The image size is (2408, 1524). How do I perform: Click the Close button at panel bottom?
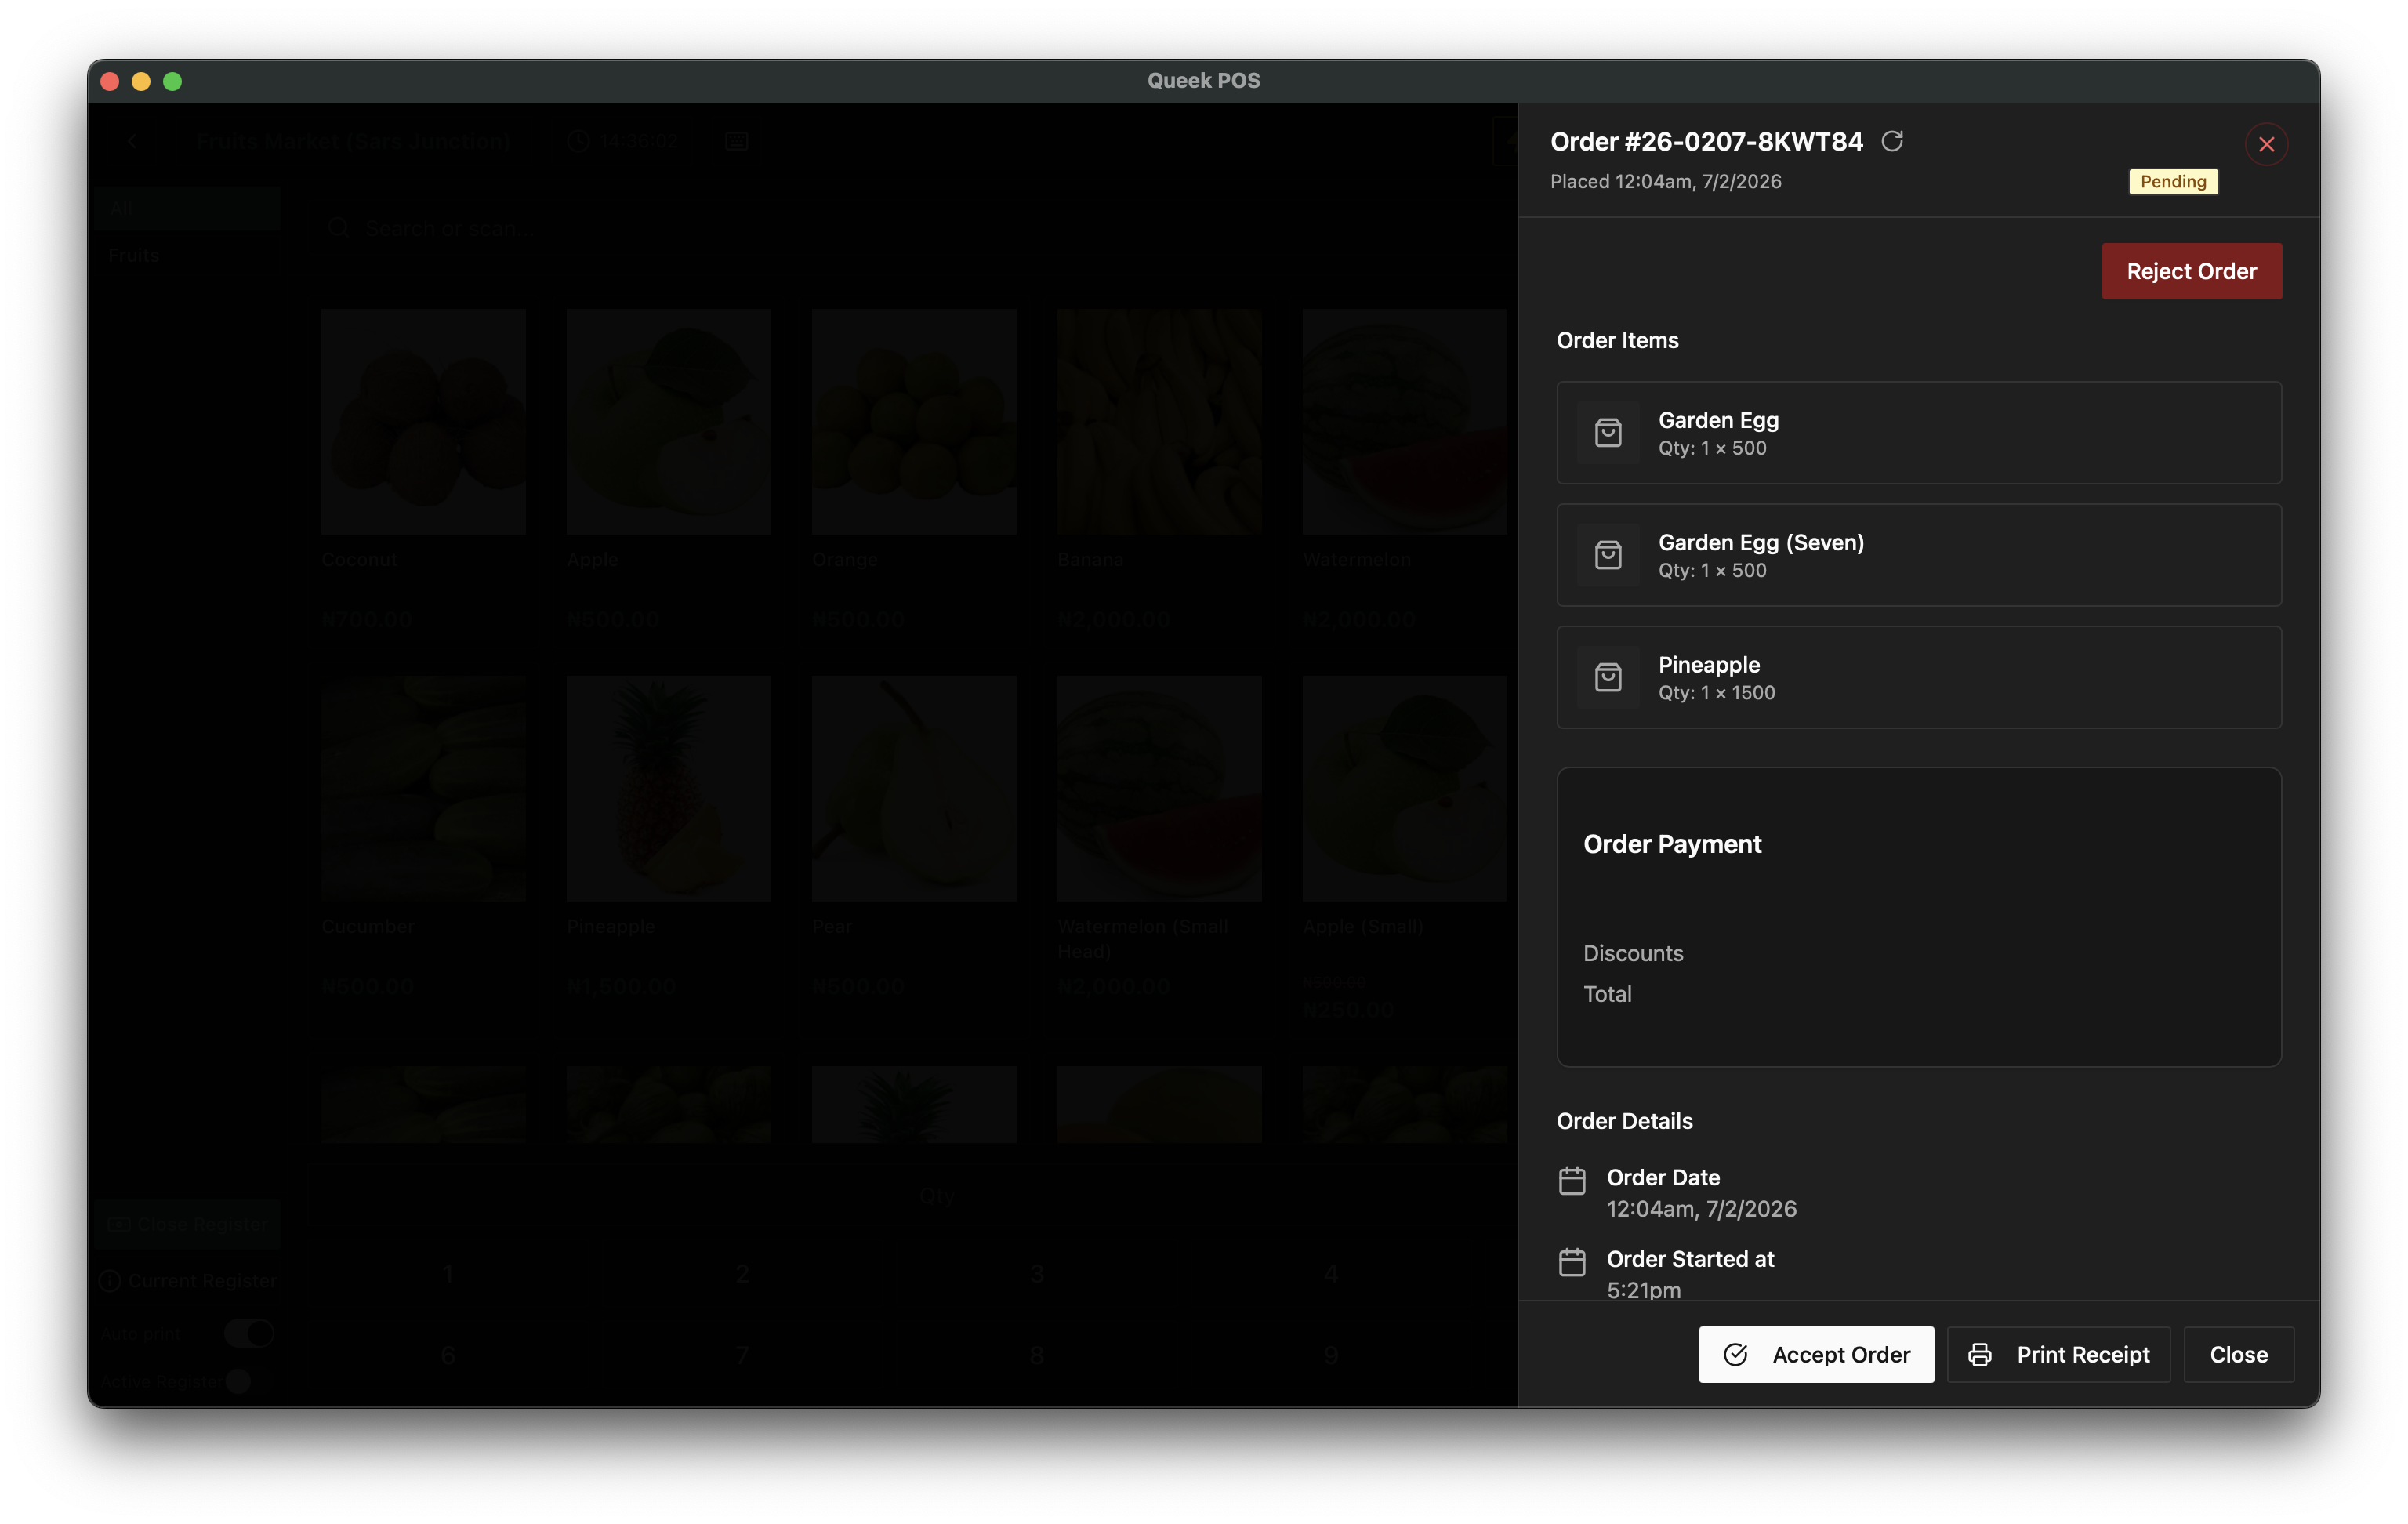(x=2238, y=1354)
